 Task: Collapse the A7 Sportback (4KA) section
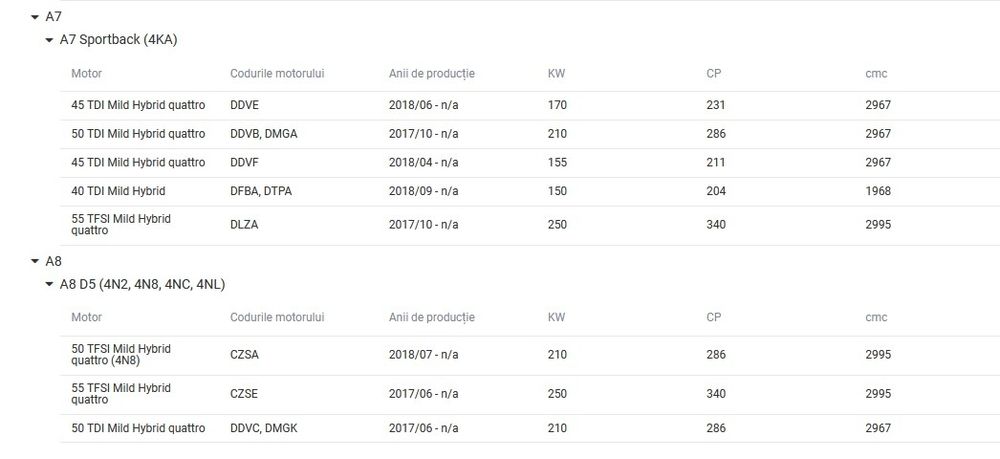(49, 40)
